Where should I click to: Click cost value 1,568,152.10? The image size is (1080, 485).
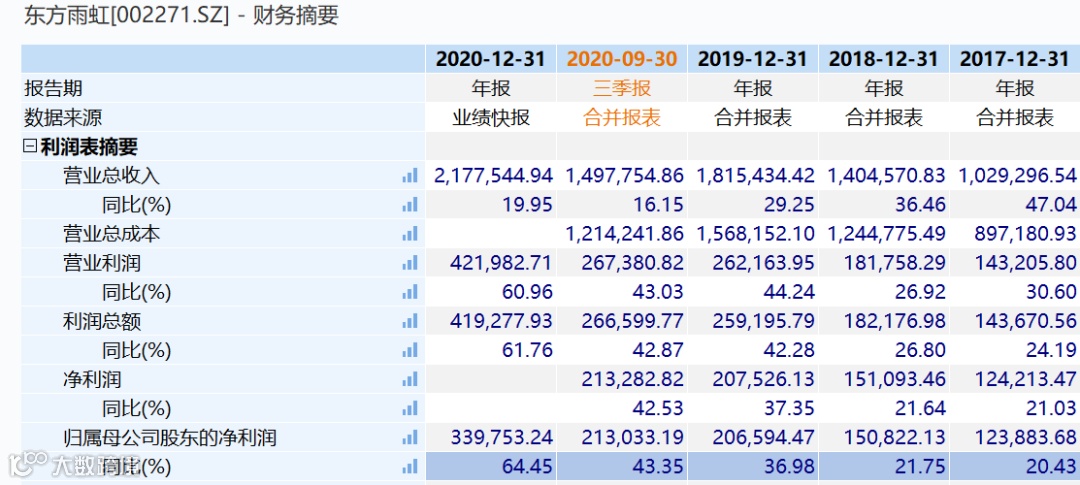click(x=756, y=234)
